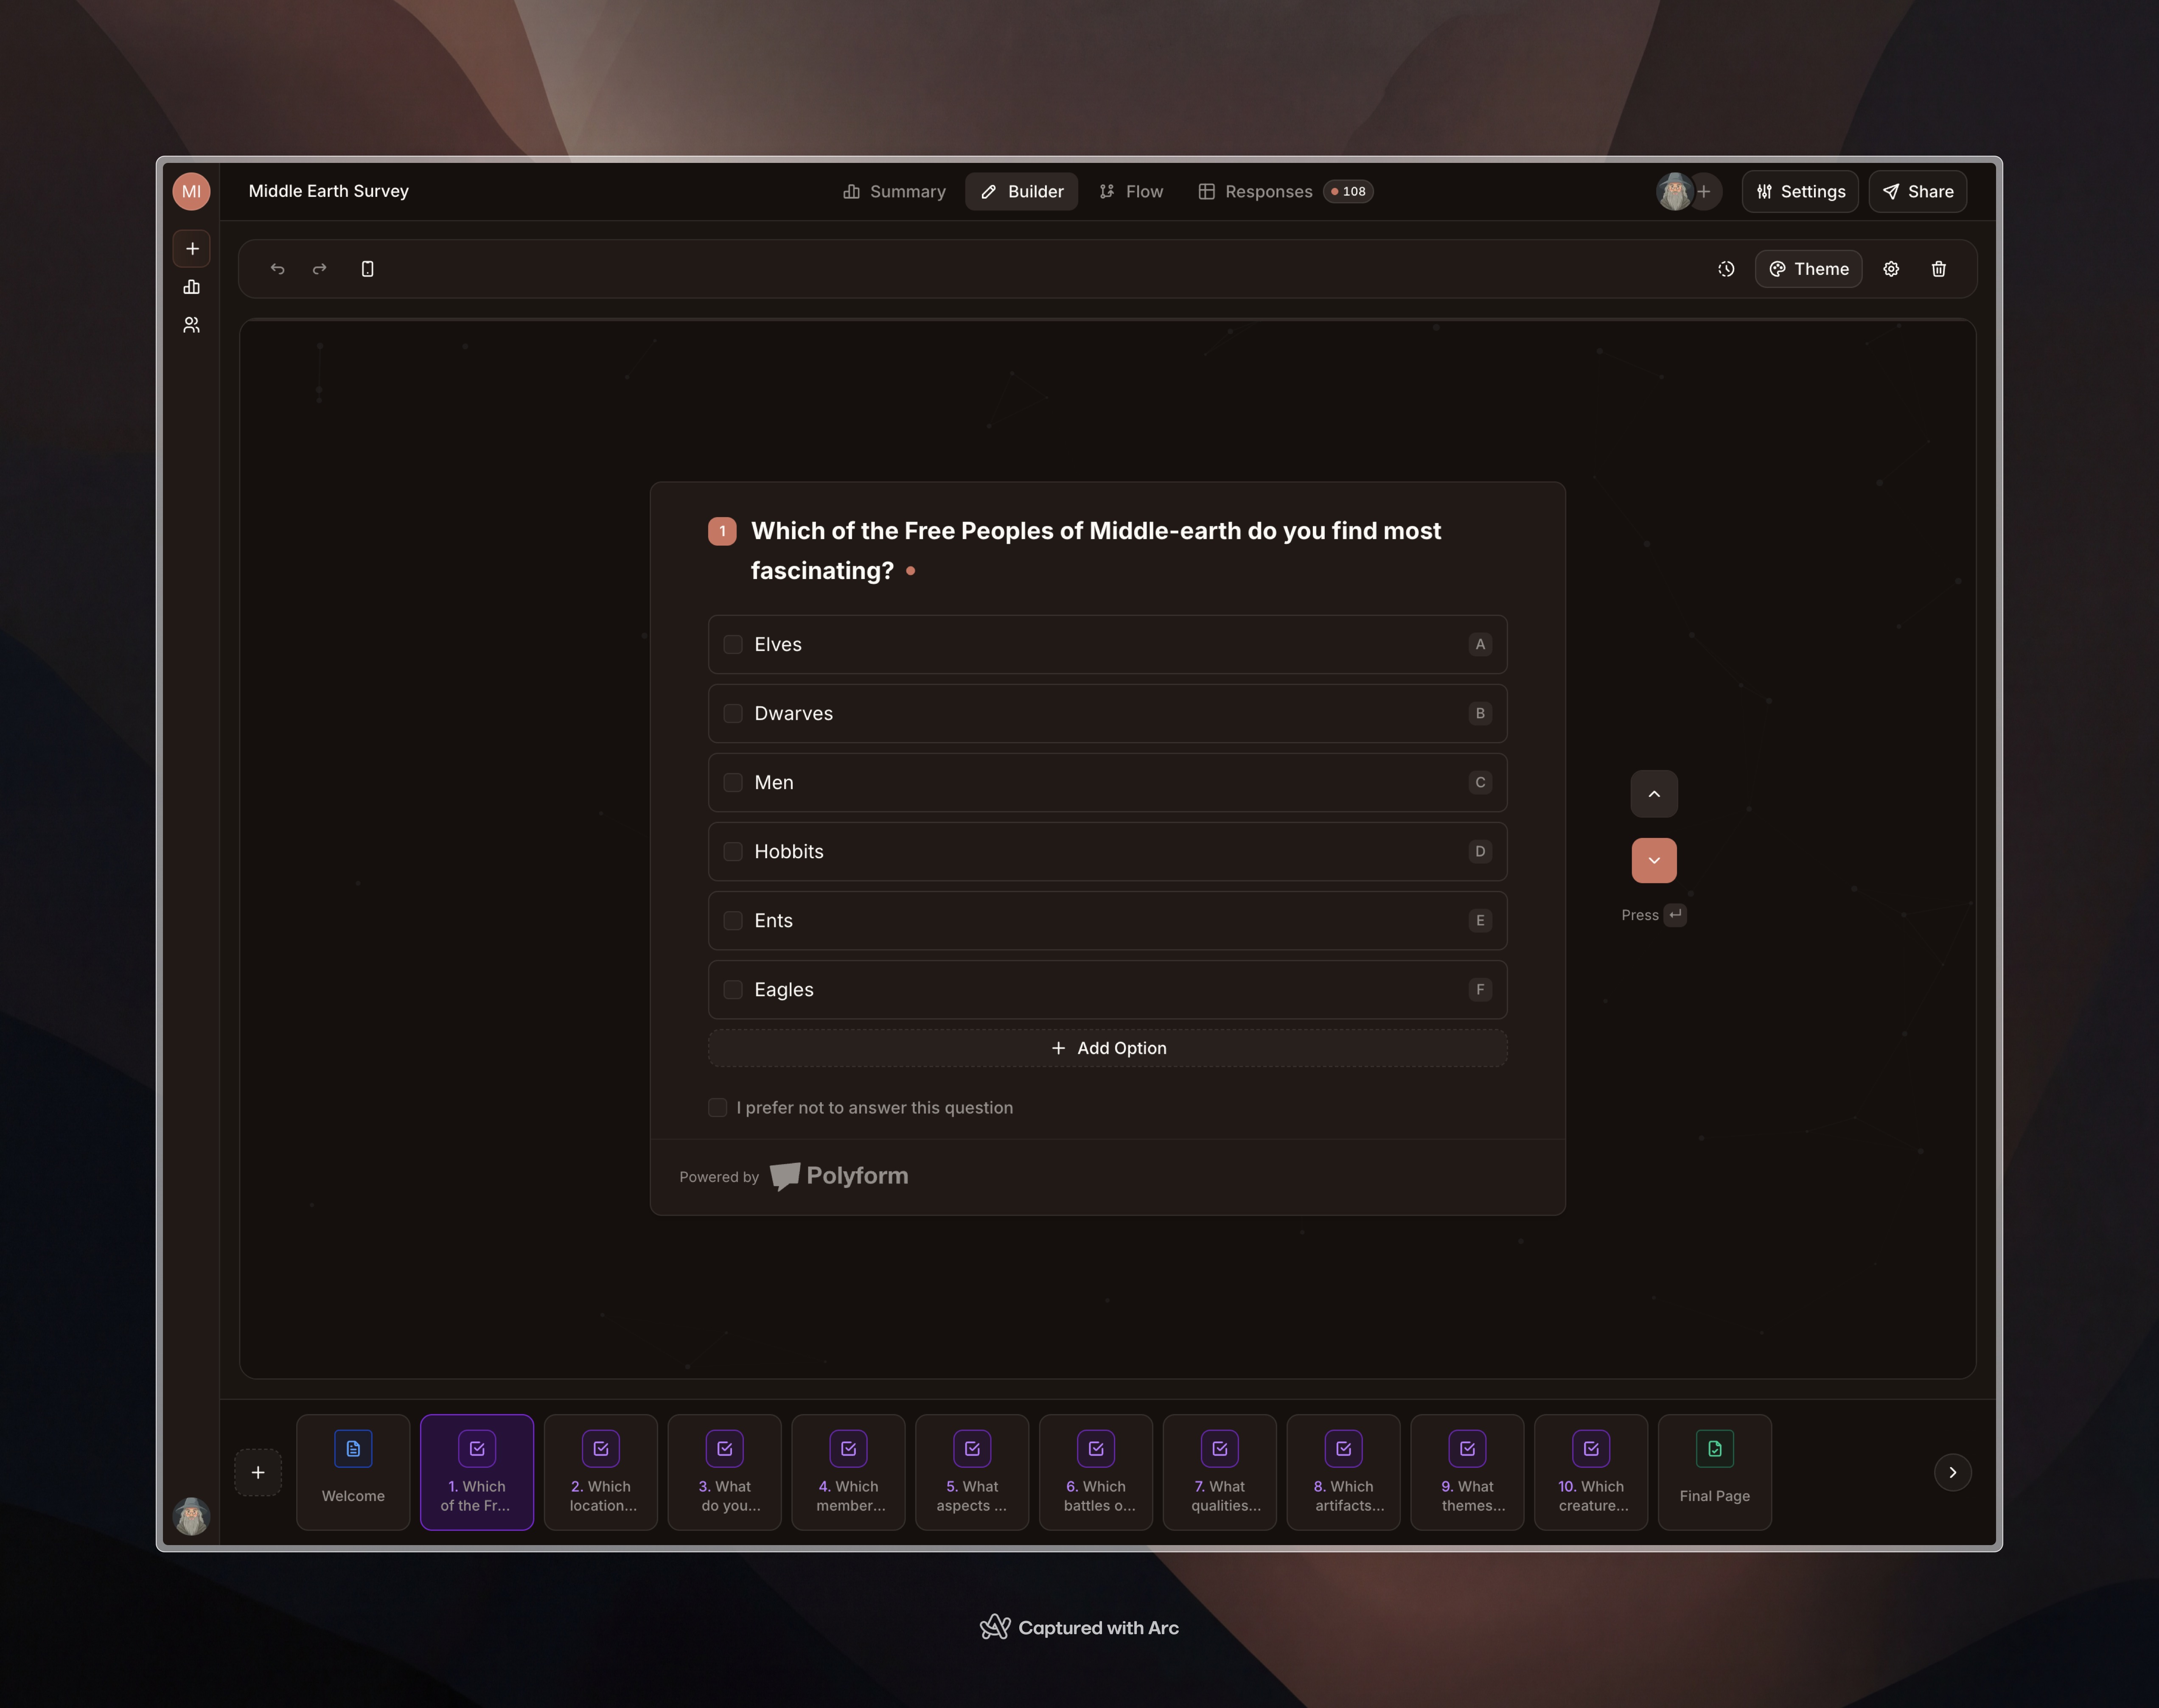
Task: Switch to mobile preview mode
Action: pos(366,268)
